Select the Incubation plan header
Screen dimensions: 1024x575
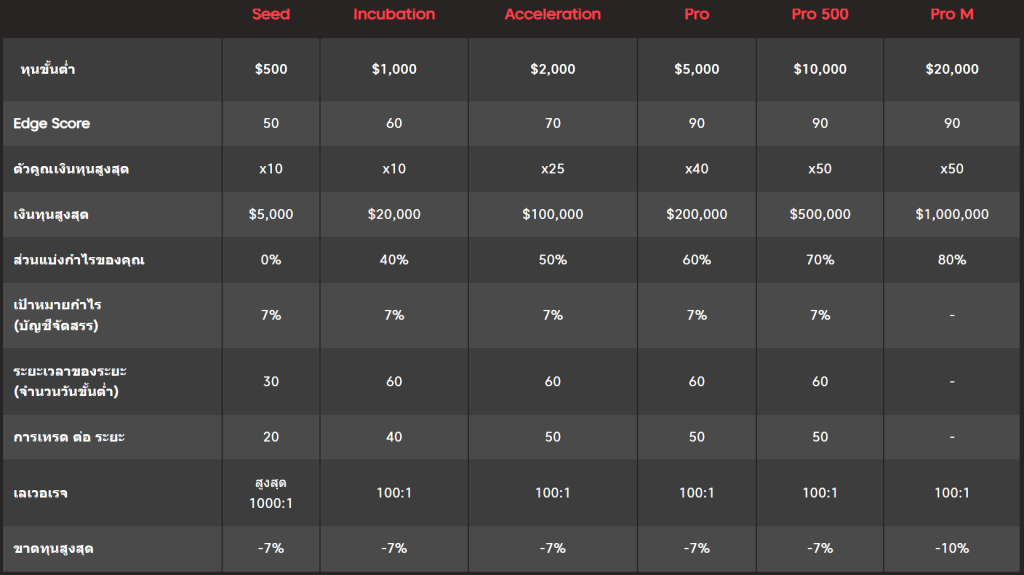click(x=394, y=15)
